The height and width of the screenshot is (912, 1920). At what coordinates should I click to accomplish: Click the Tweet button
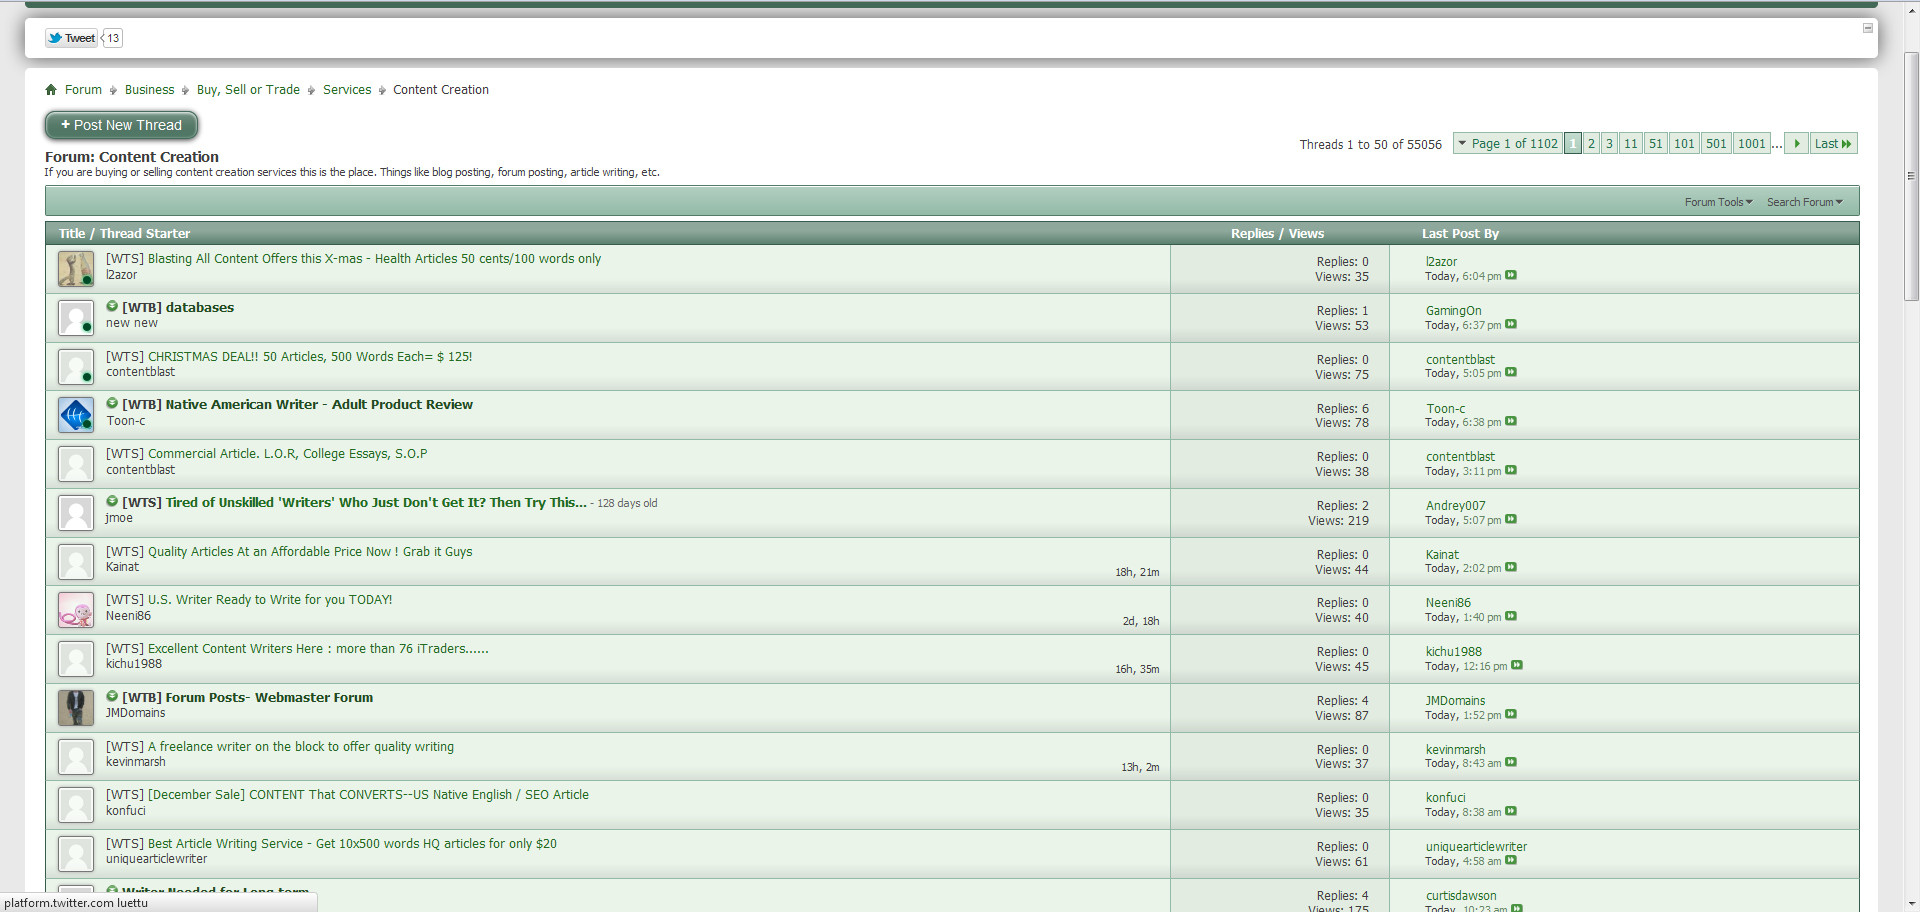click(x=71, y=38)
